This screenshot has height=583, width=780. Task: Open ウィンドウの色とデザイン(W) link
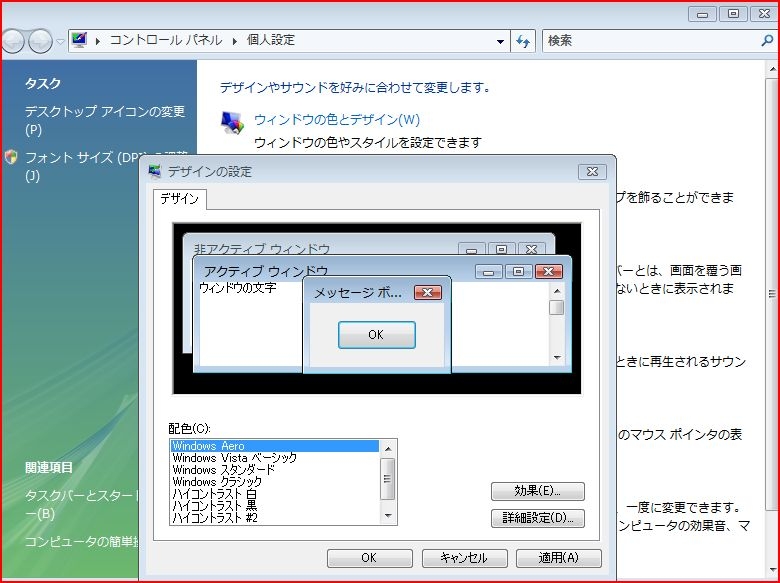(337, 119)
